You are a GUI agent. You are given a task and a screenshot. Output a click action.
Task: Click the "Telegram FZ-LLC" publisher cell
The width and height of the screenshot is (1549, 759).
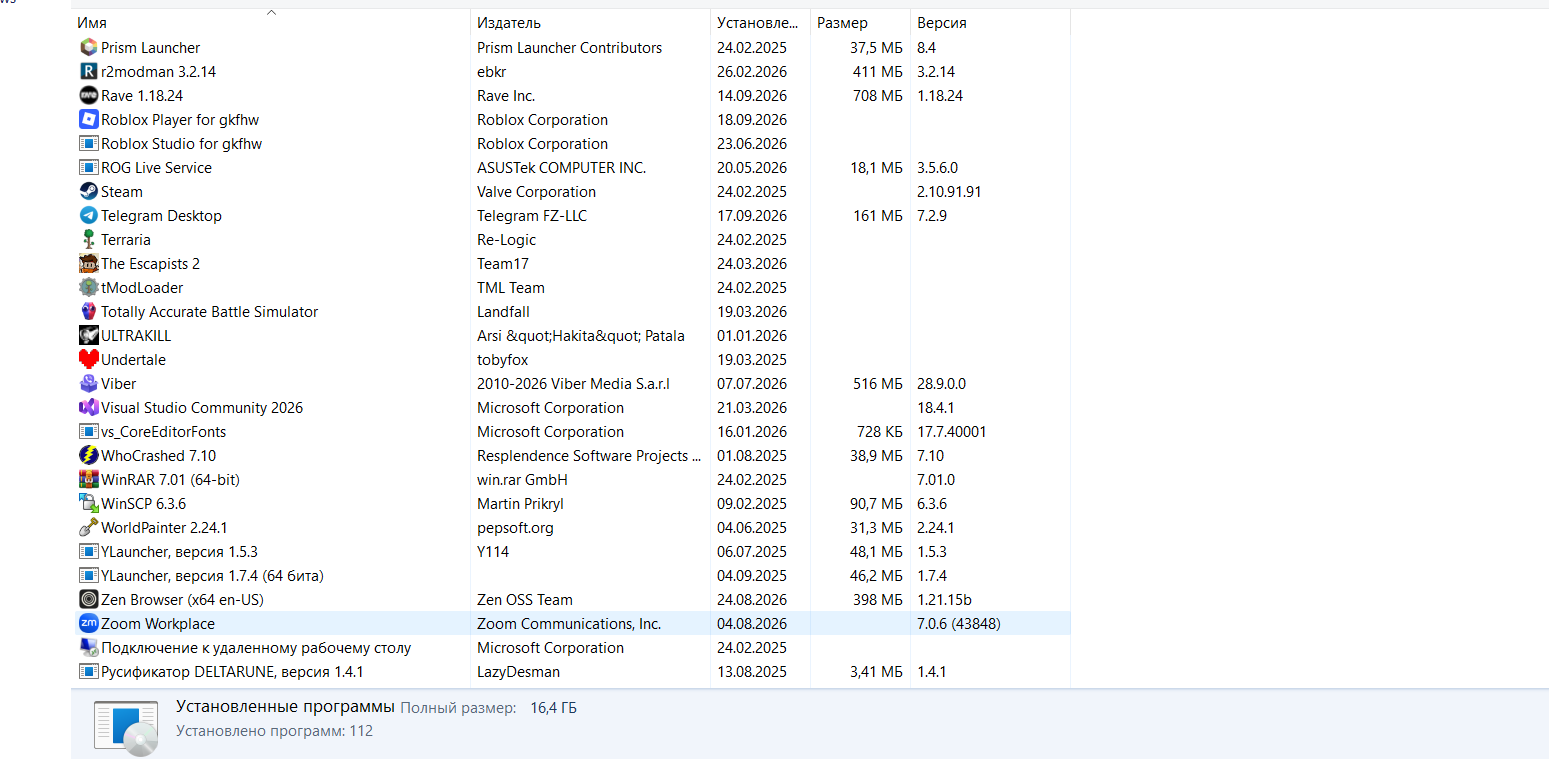532,215
